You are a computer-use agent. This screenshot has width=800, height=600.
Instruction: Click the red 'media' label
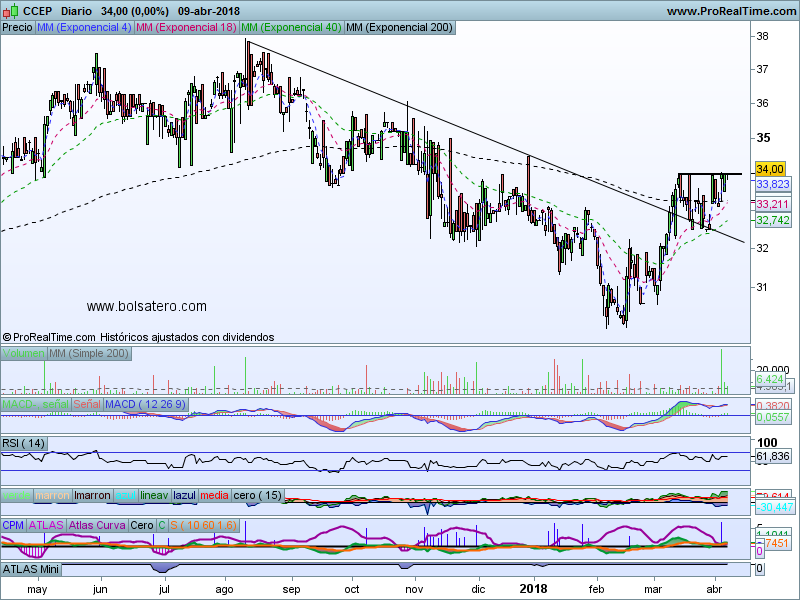214,495
